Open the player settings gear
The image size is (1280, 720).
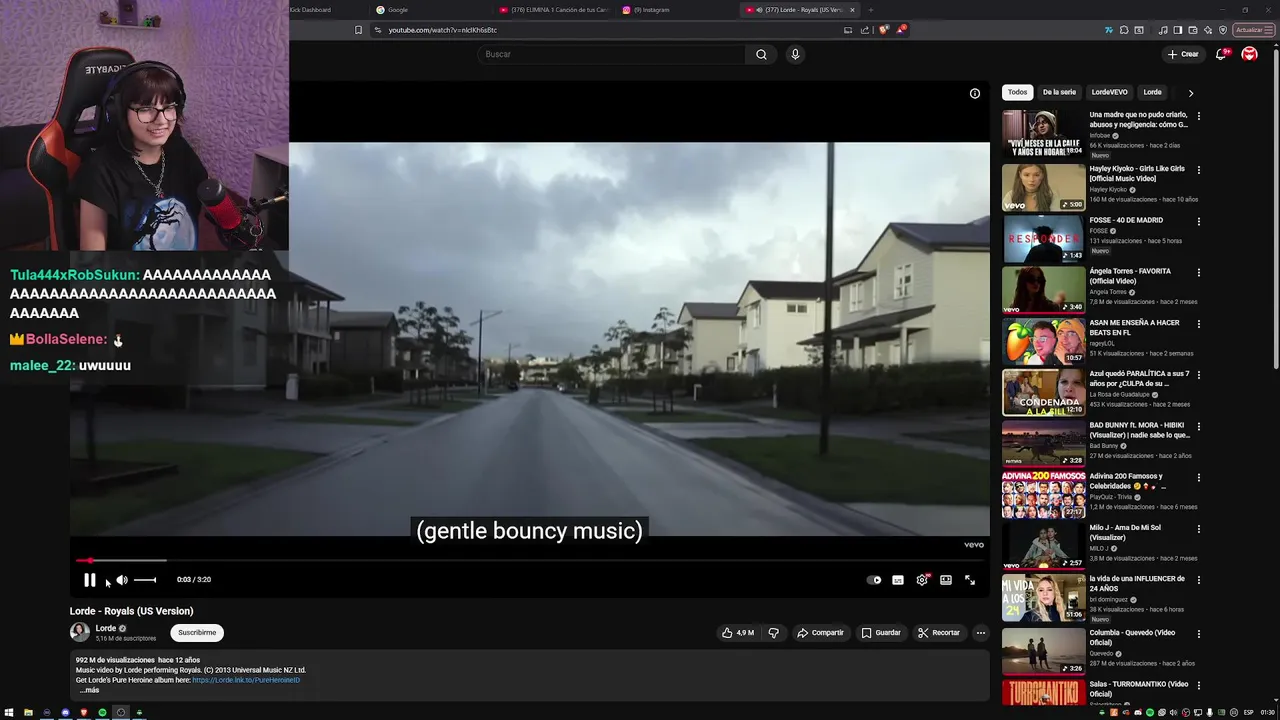922,580
